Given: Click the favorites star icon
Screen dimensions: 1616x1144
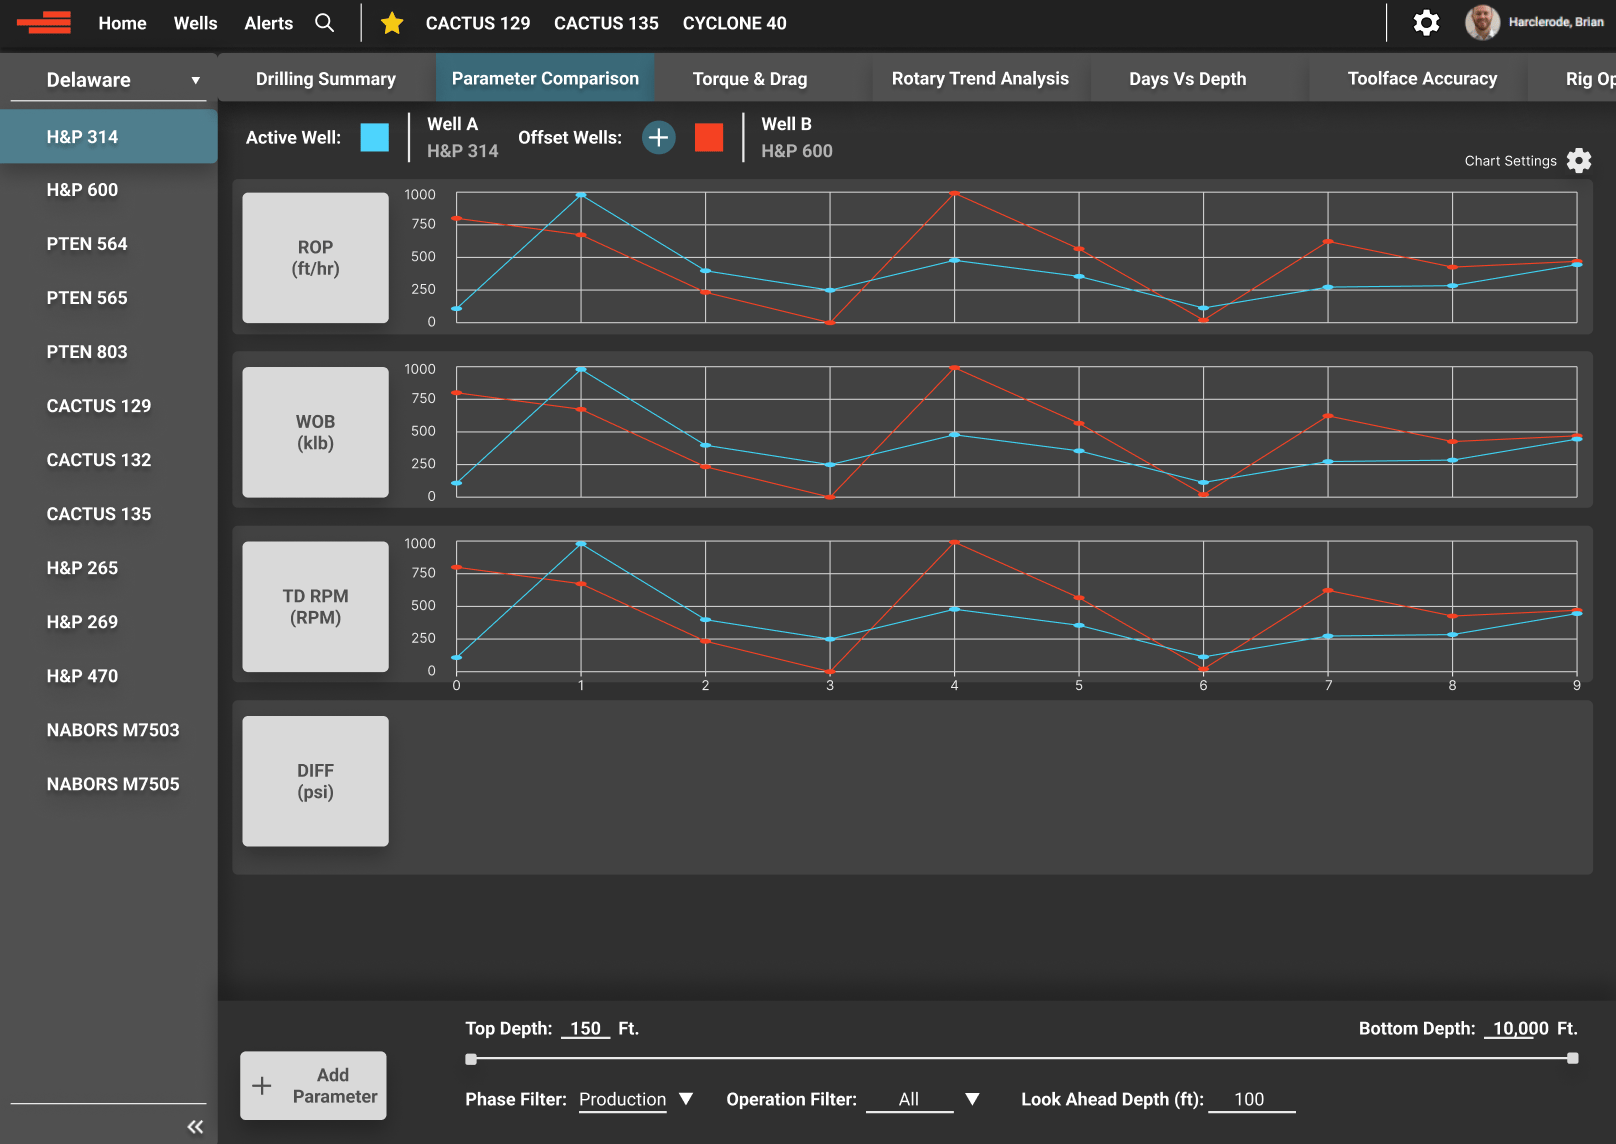Looking at the screenshot, I should coord(391,23).
